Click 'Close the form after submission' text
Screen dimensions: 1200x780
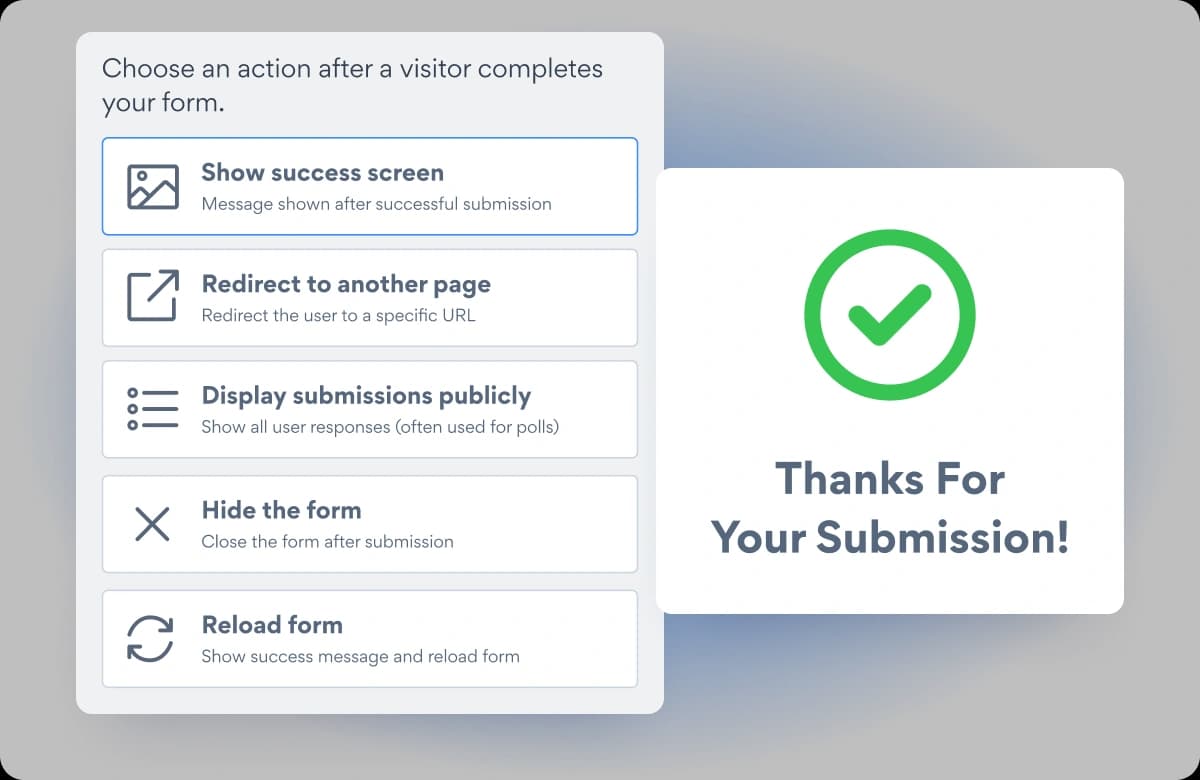click(327, 542)
